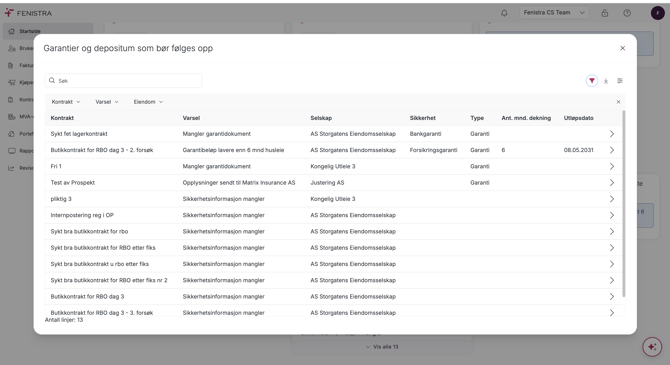
Task: Expand Vis alle 13 behind dialog
Action: pyautogui.click(x=382, y=347)
